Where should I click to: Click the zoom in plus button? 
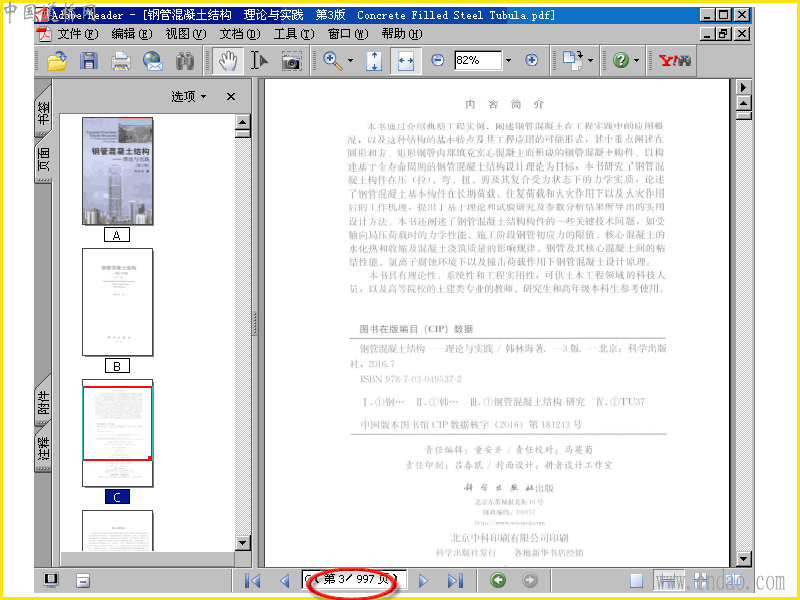coord(531,60)
